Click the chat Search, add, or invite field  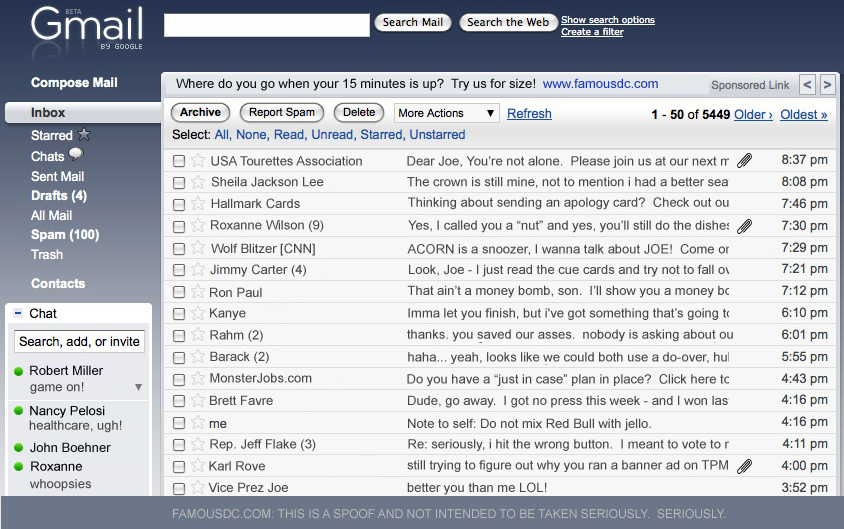(x=79, y=341)
